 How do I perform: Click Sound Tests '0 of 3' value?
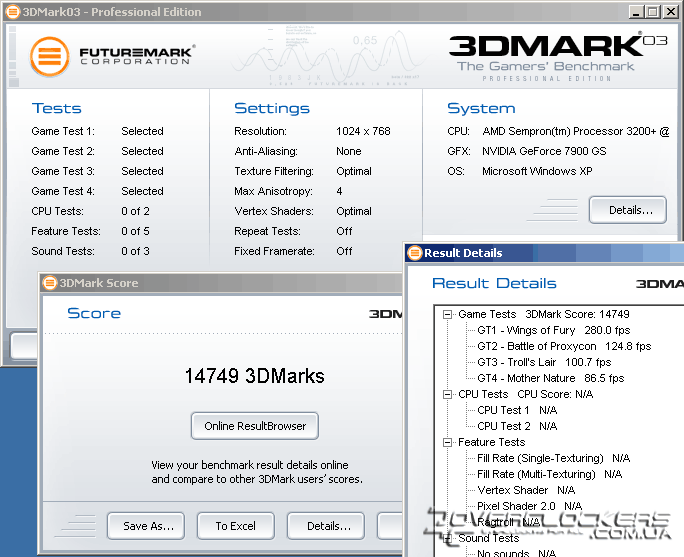(135, 251)
